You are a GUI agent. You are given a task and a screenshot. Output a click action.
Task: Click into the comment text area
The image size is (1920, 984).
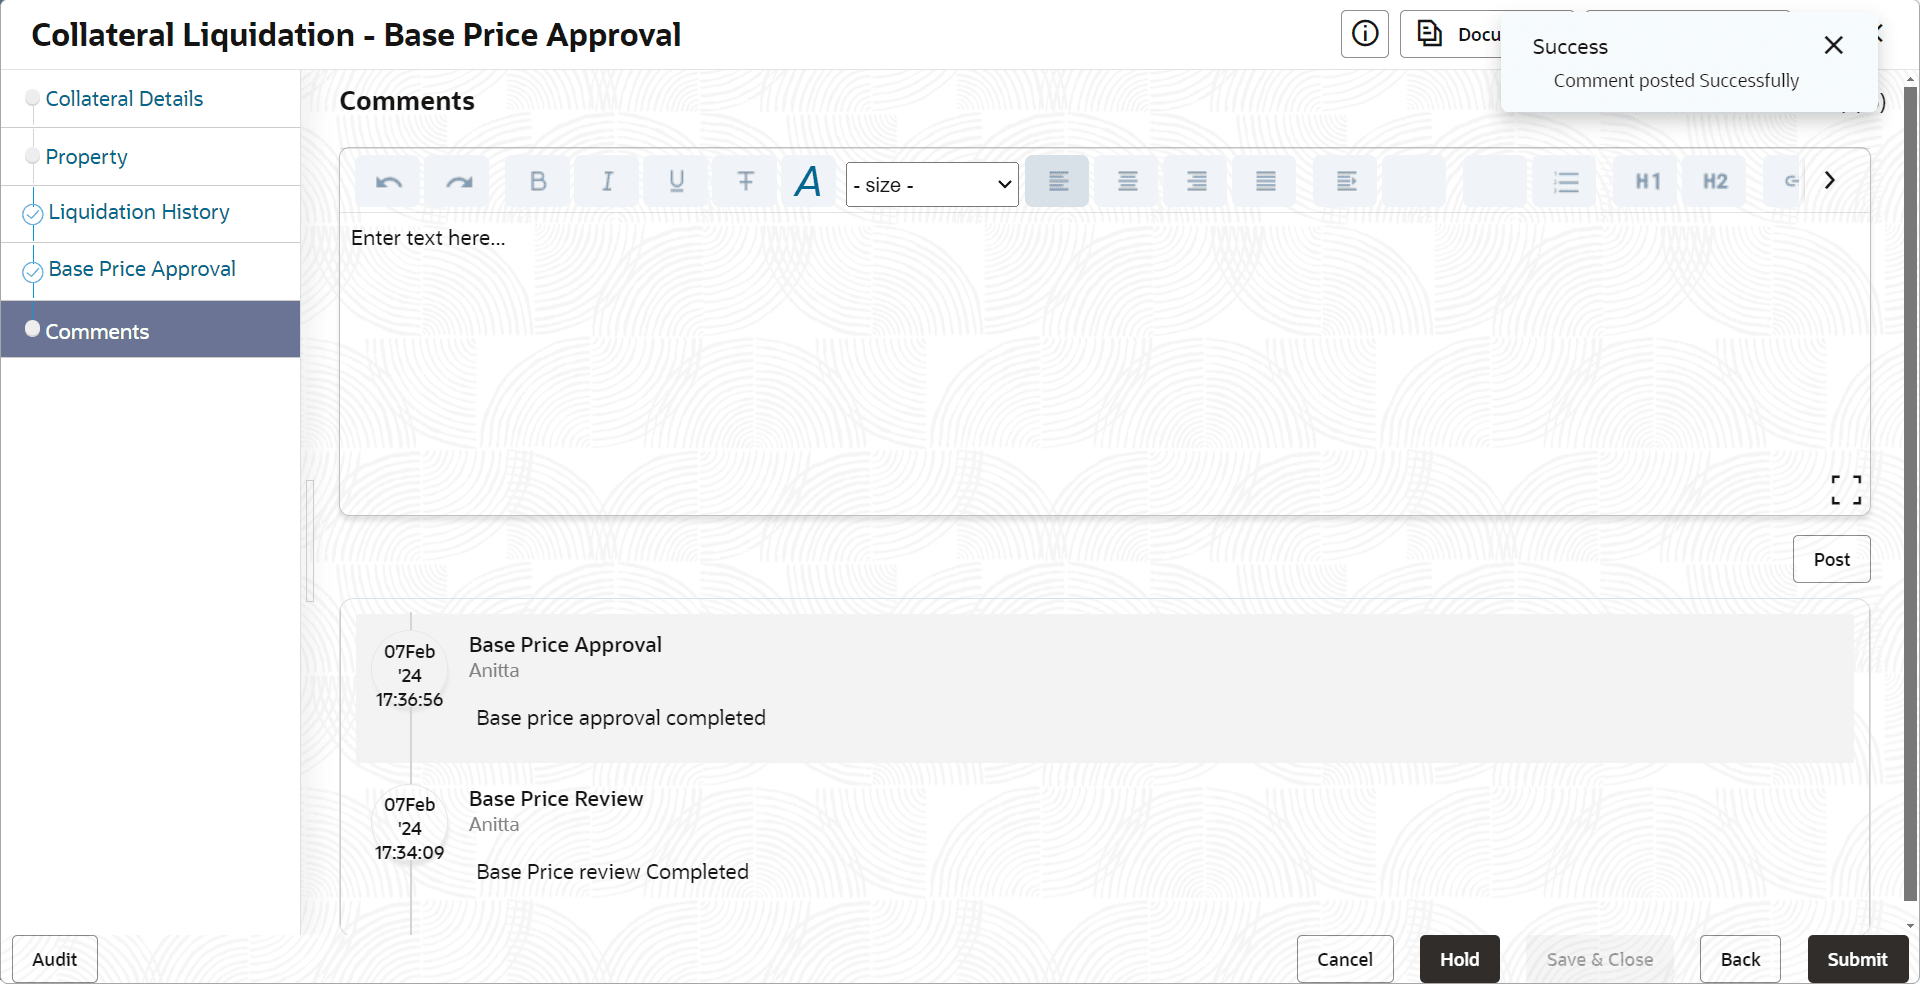pos(1104,360)
